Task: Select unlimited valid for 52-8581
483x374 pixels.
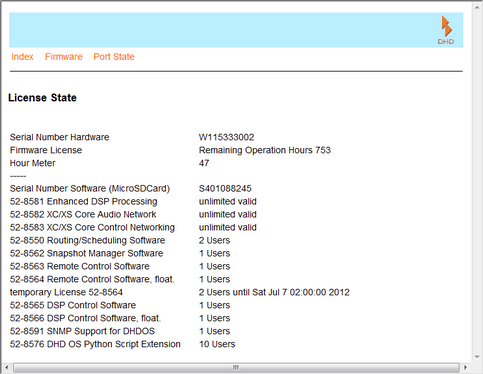Action: 228,202
